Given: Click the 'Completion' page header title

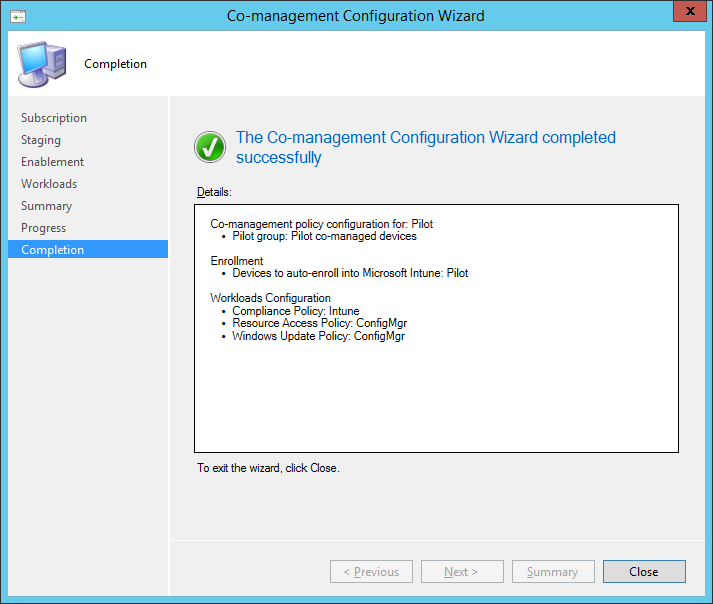Looking at the screenshot, I should (x=115, y=64).
